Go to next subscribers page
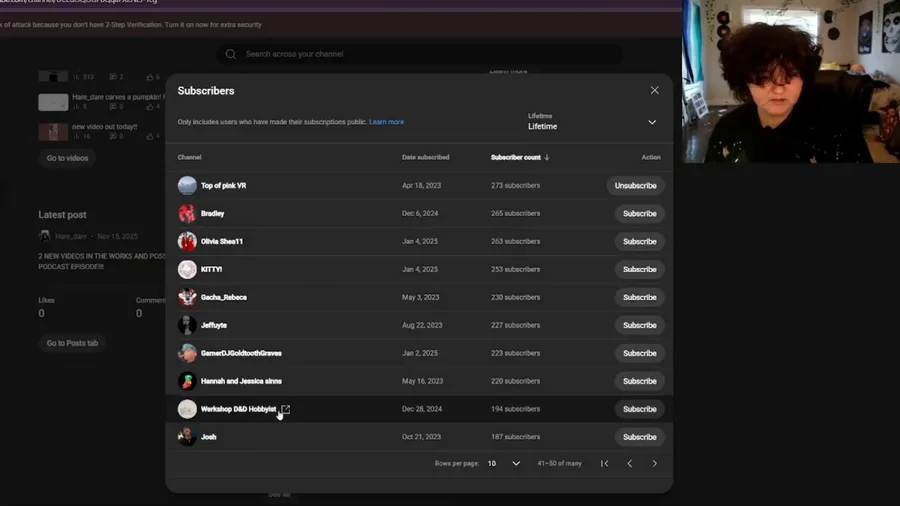 pos(654,464)
